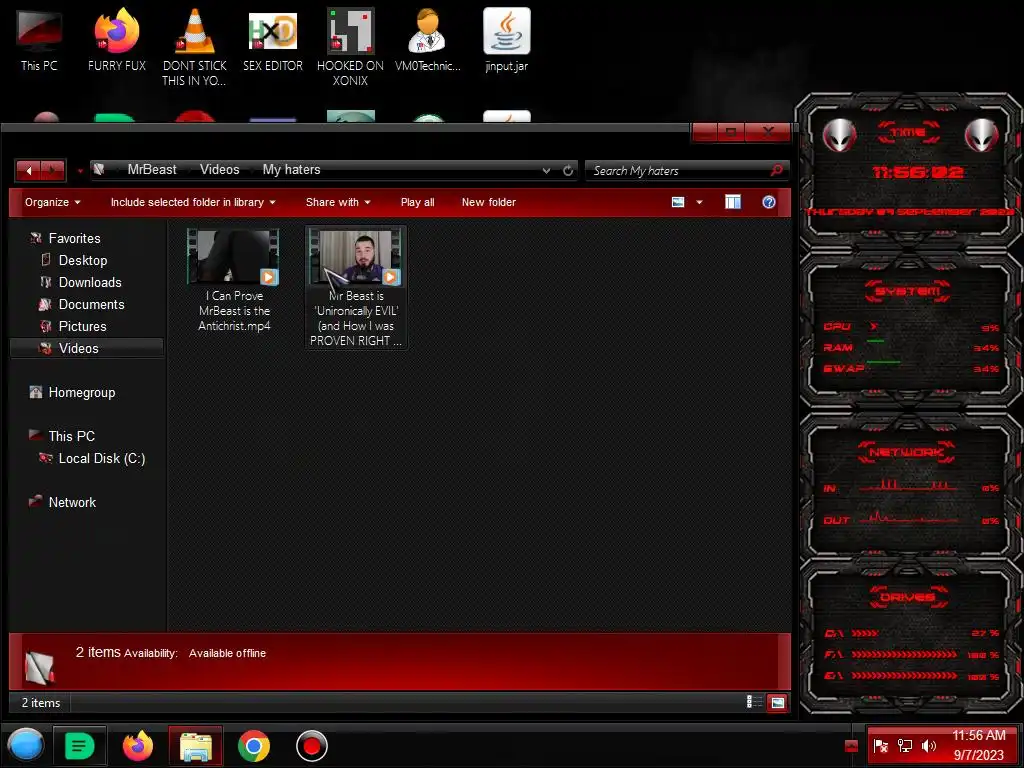Click New folder in the toolbar

point(488,202)
